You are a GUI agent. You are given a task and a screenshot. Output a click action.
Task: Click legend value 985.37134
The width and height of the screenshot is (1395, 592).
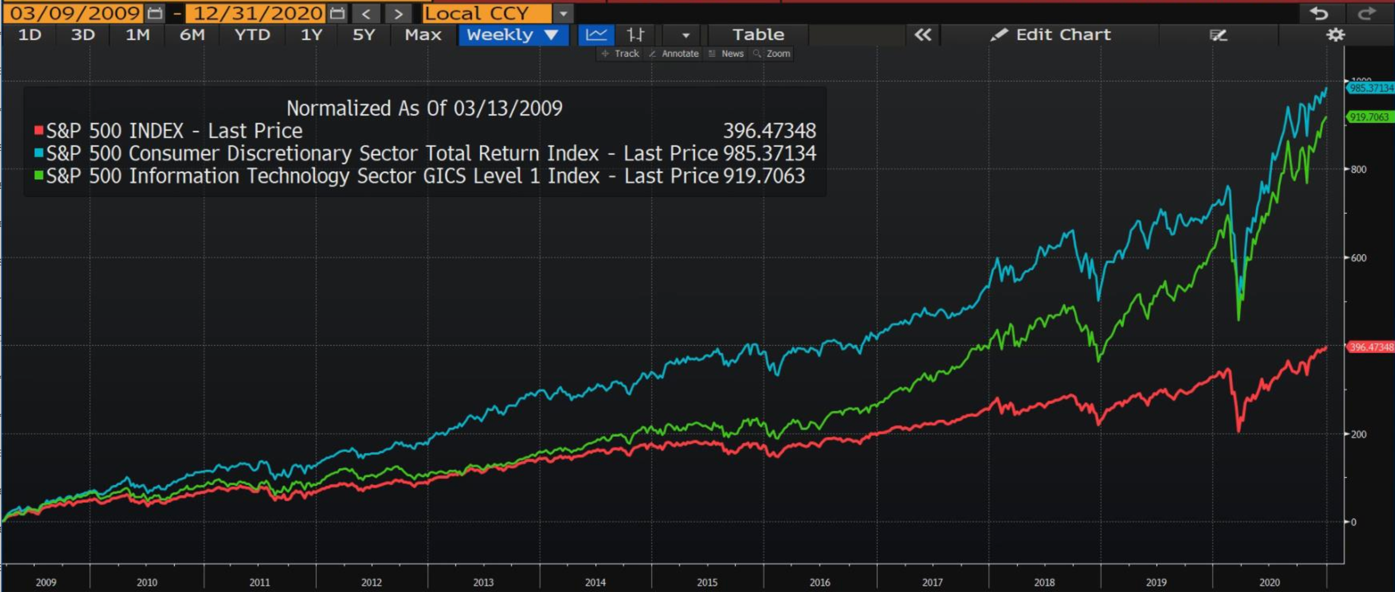[770, 154]
